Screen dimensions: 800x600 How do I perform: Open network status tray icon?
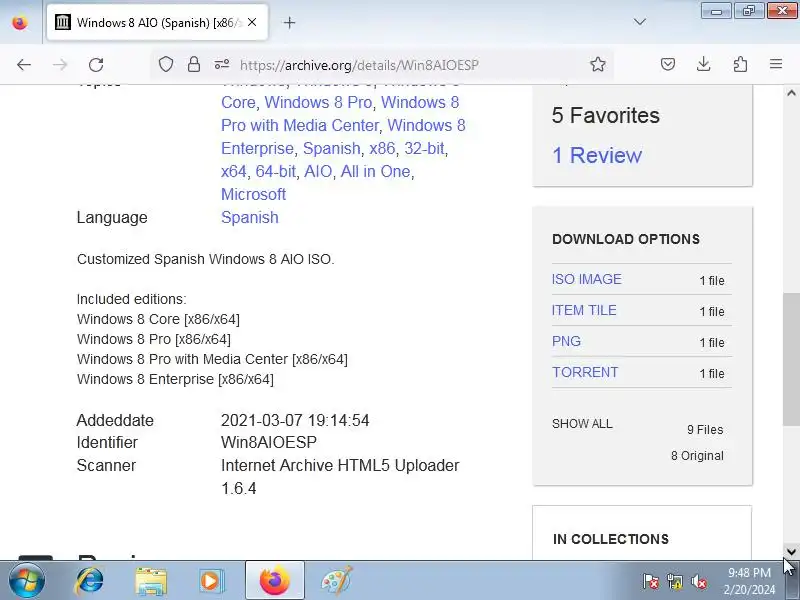tap(674, 582)
